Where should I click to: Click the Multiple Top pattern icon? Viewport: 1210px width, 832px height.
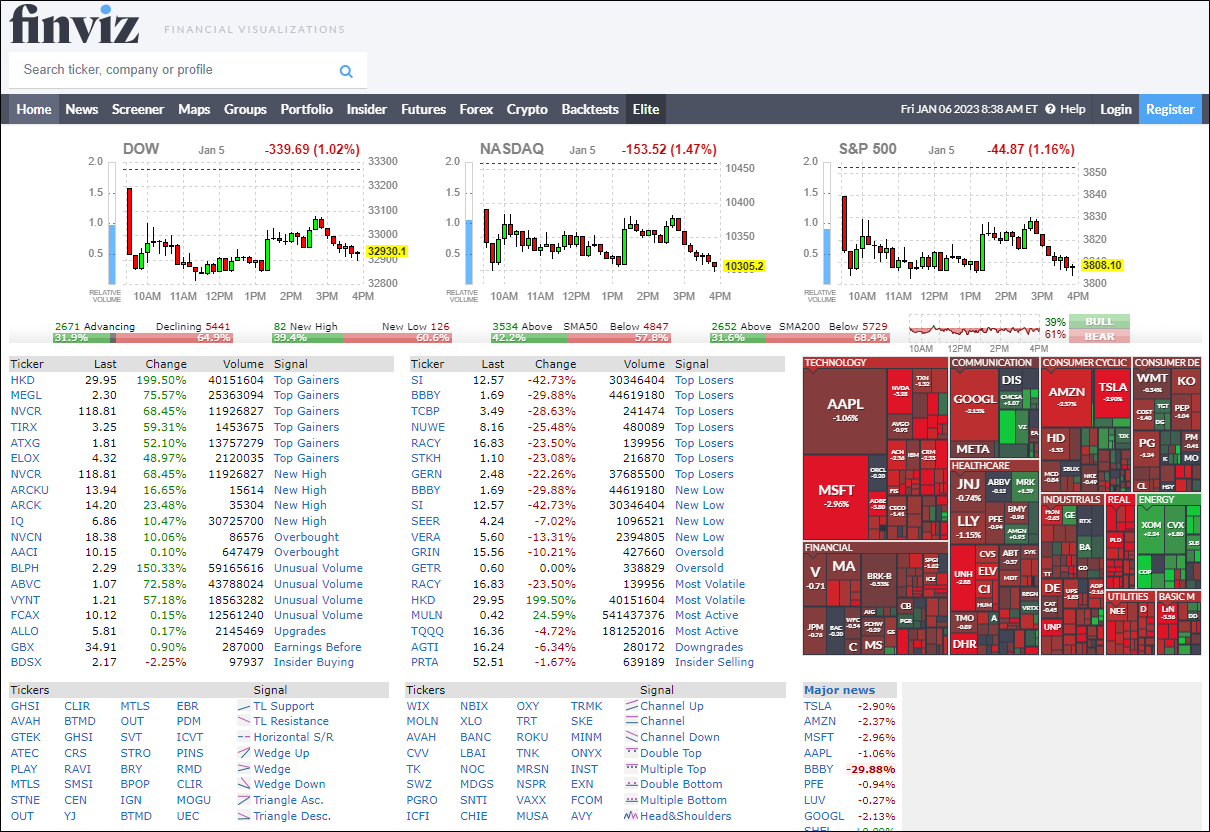pos(631,769)
